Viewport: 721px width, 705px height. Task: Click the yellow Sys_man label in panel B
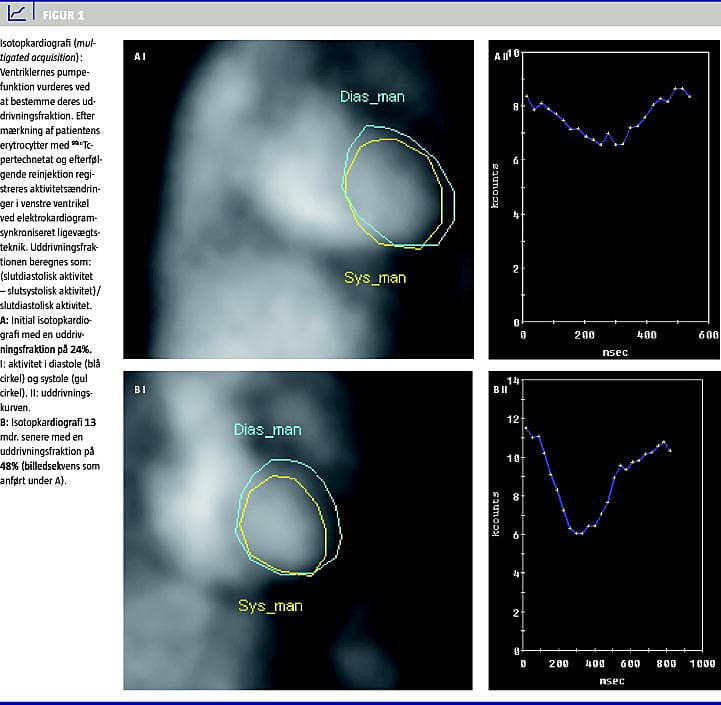[270, 605]
